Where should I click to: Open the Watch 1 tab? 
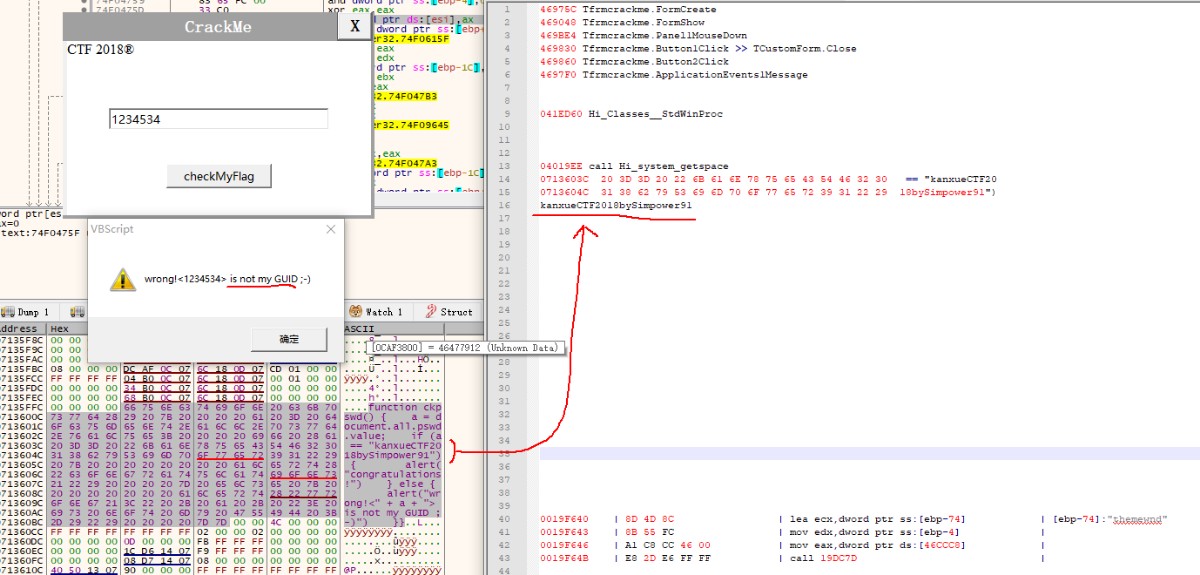pyautogui.click(x=377, y=312)
